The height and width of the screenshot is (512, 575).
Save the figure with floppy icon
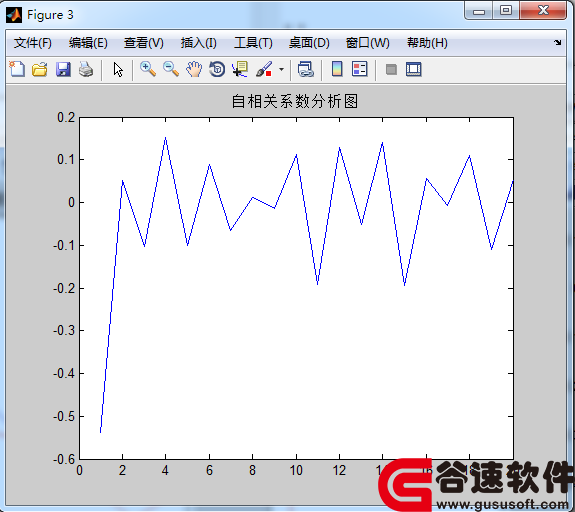point(63,69)
